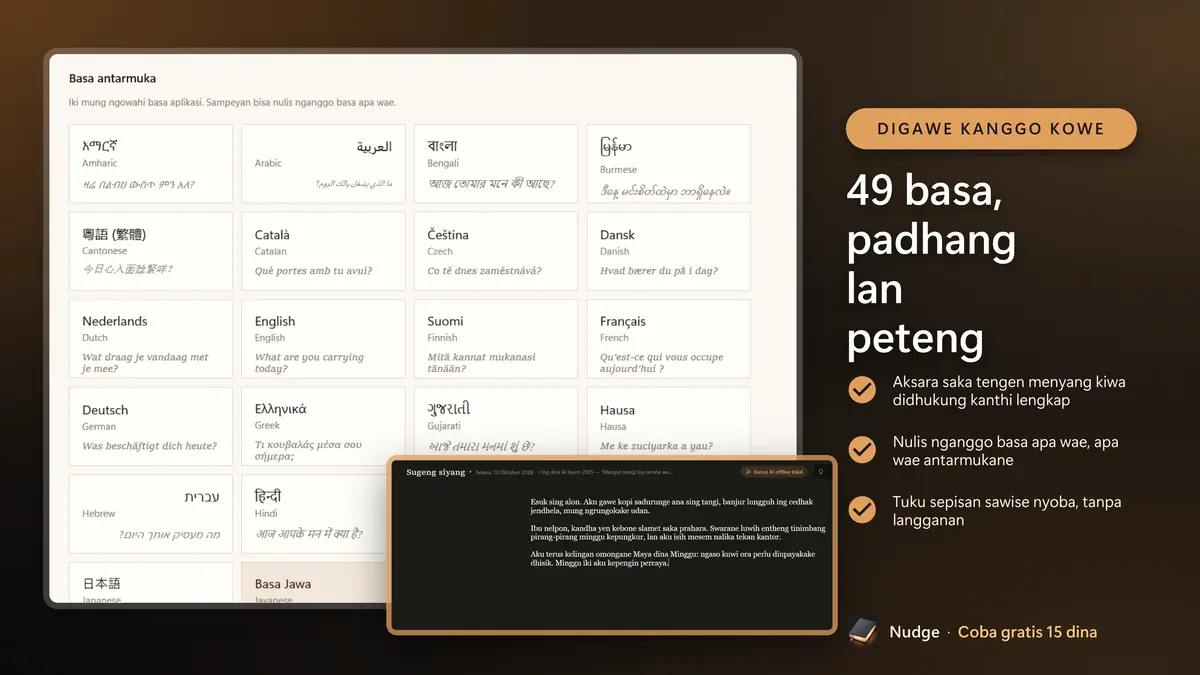Pick the Hebrew language card
Image resolution: width=1200 pixels, height=675 pixels.
(151, 514)
